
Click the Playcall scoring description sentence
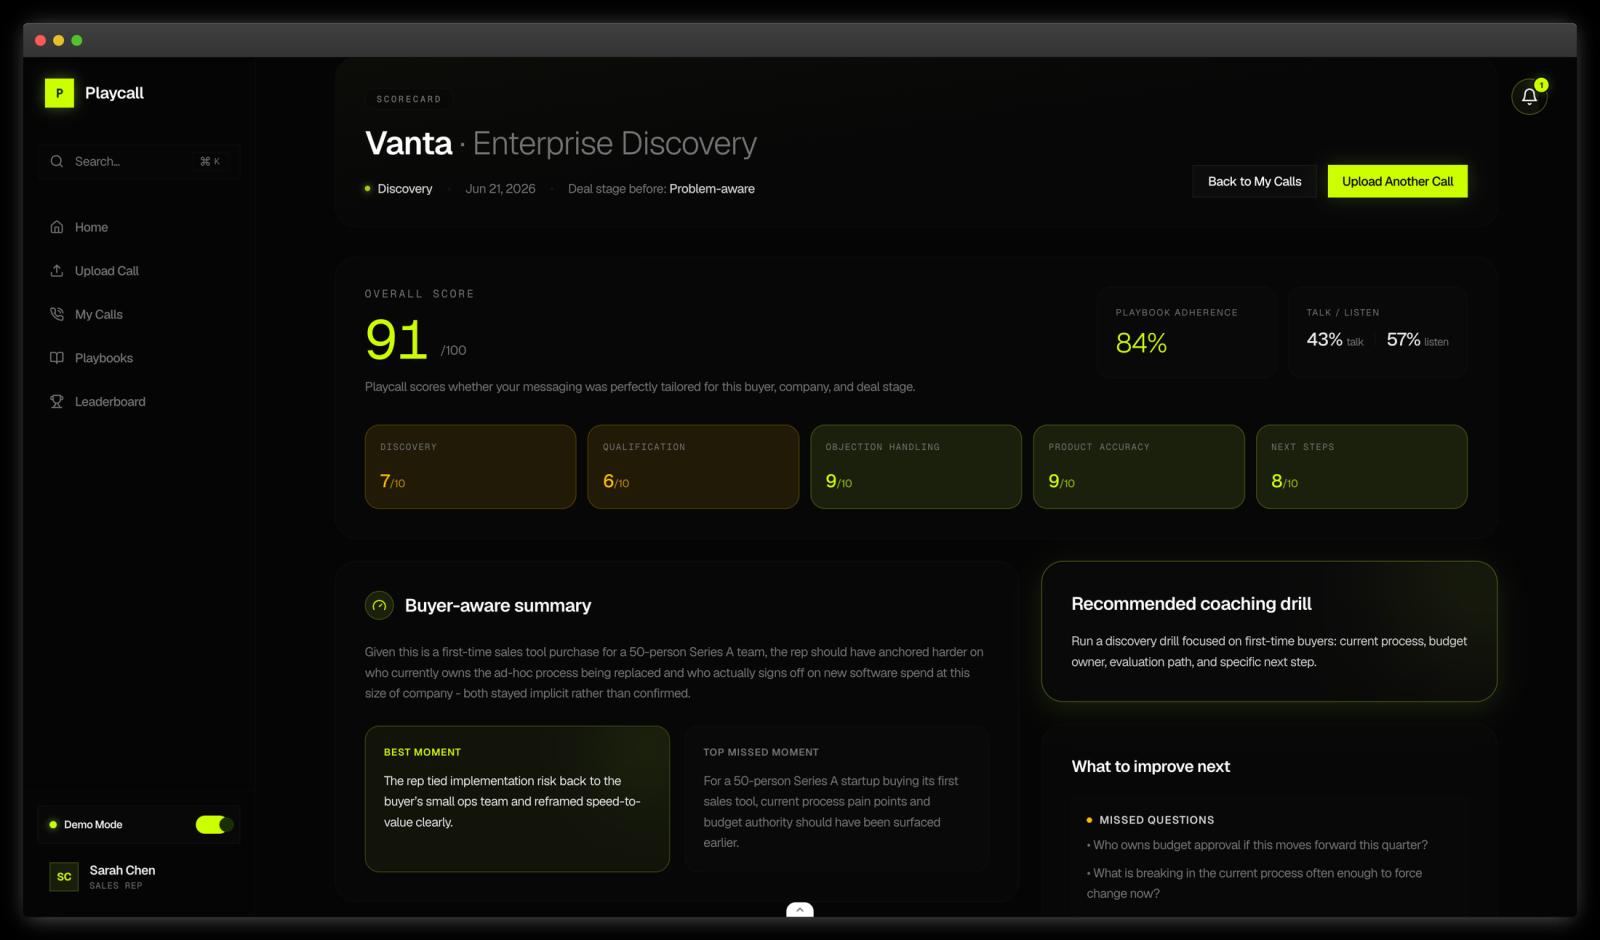[x=640, y=387]
